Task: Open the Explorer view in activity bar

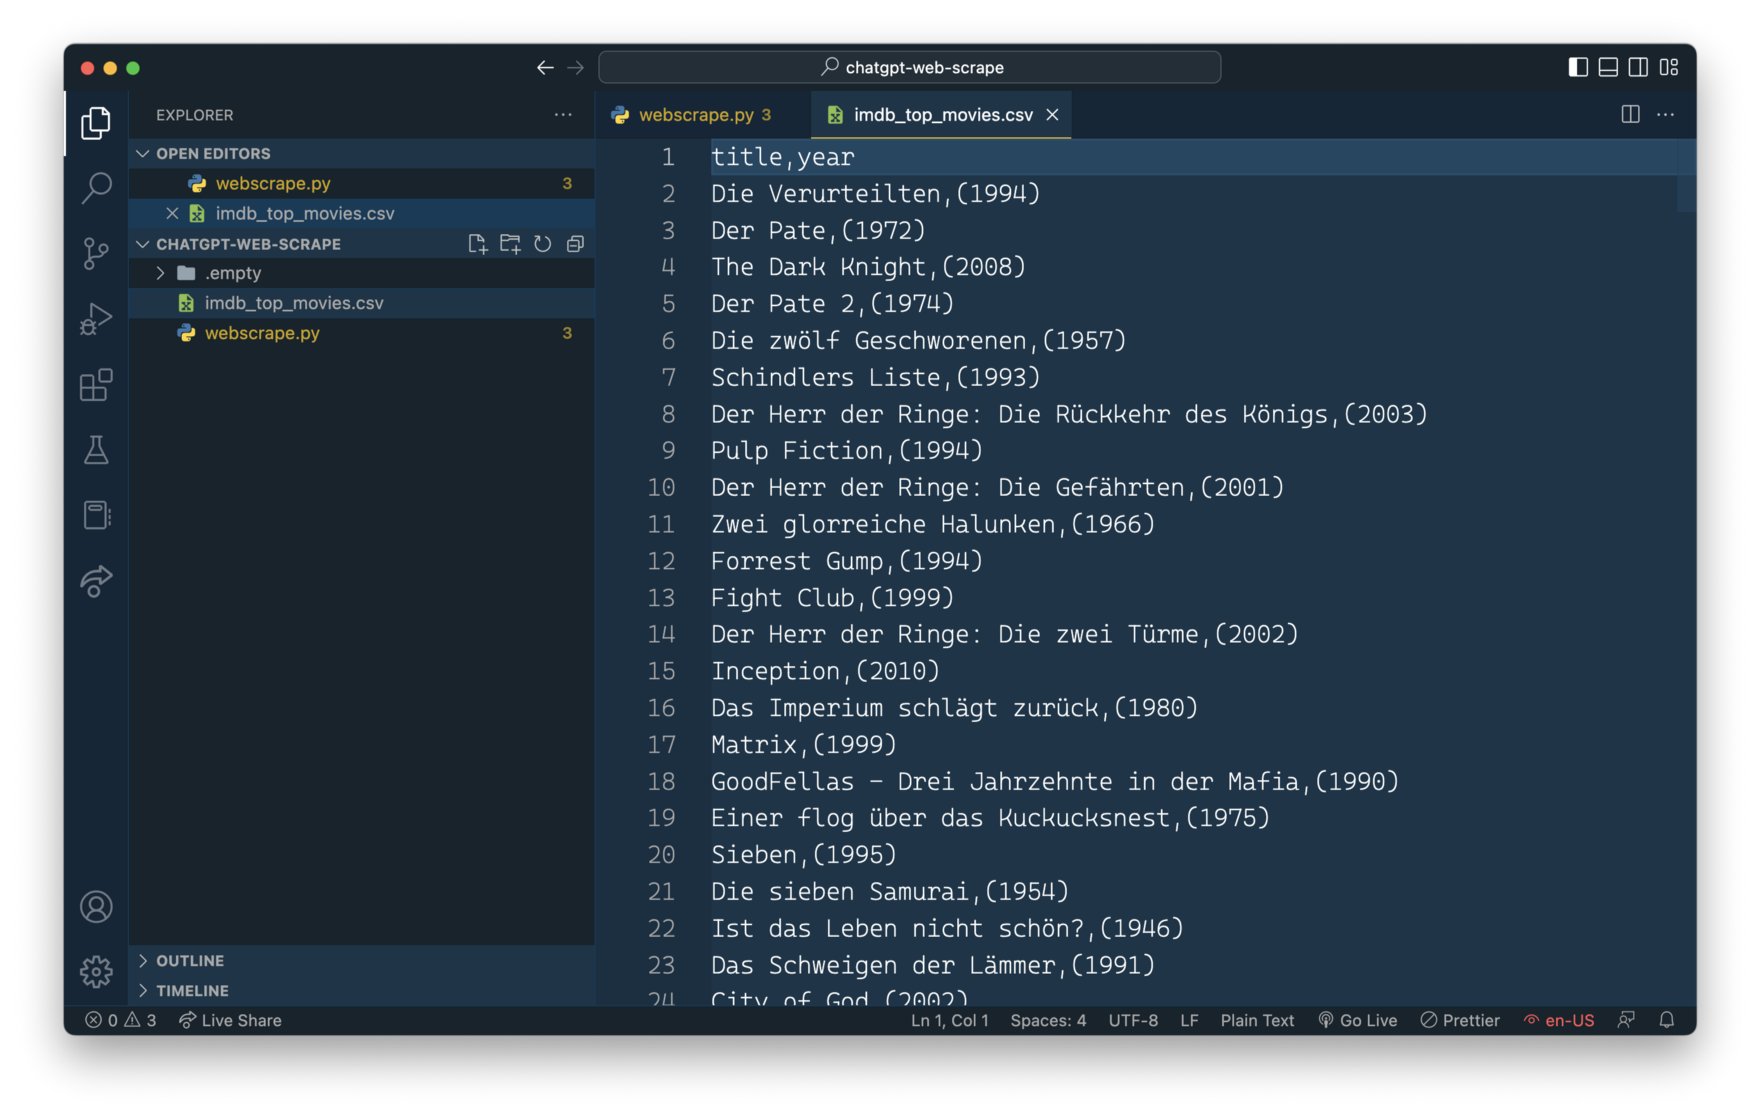Action: 96,122
